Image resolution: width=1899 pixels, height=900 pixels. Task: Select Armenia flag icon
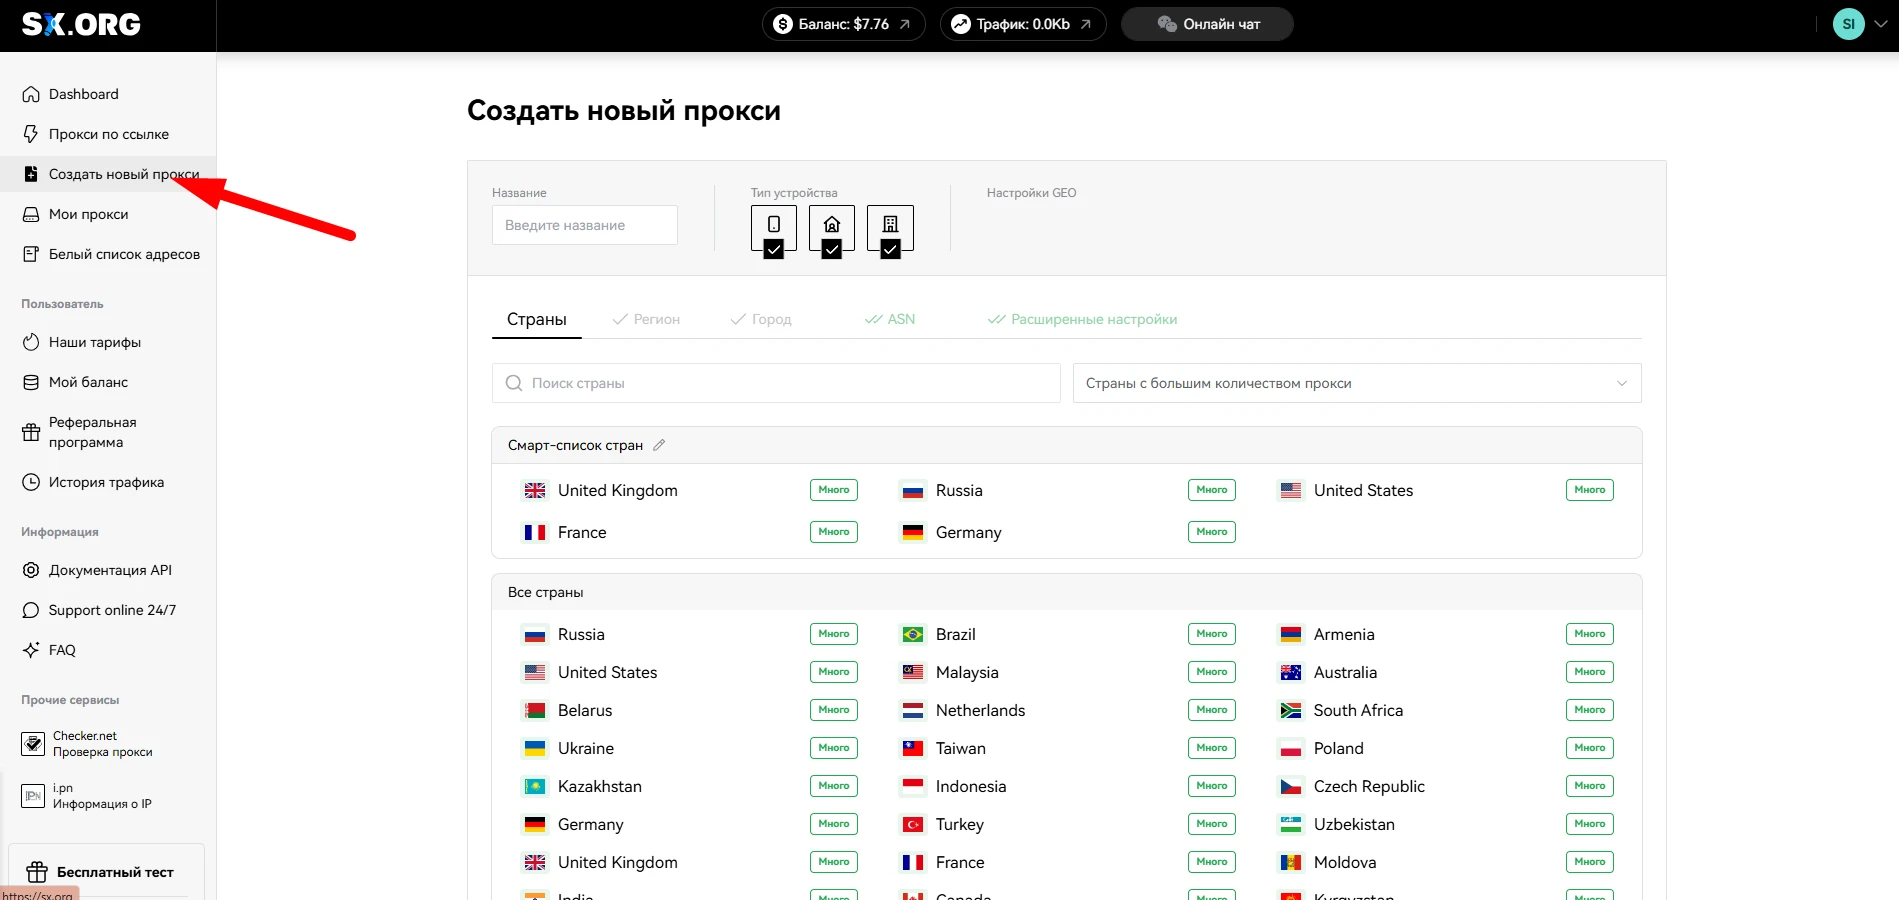[1291, 635]
